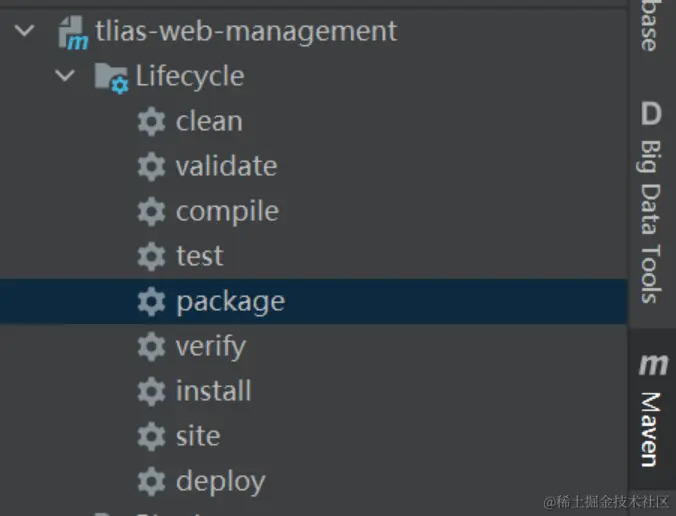Select the site lifecycle goal
Viewport: 676px width, 516px height.
coord(197,436)
